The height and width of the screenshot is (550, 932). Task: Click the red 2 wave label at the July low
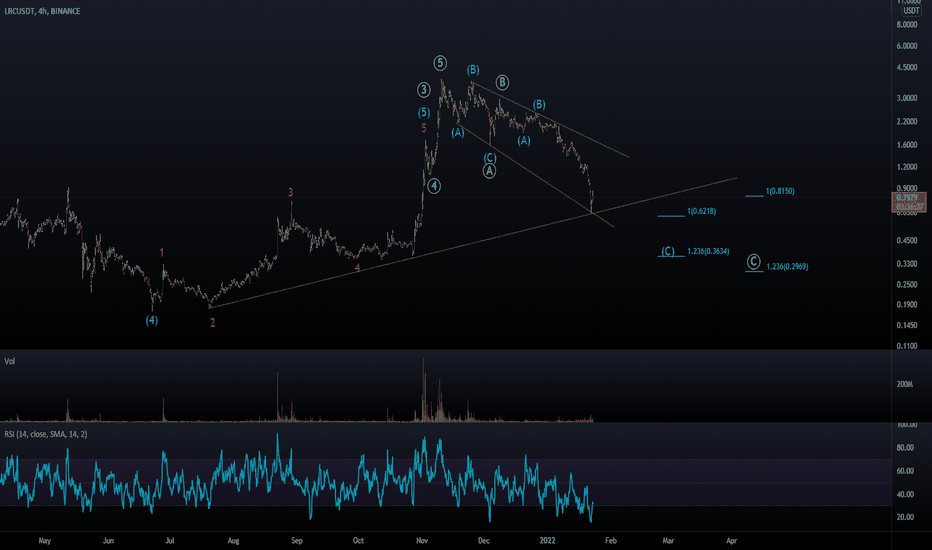pos(212,323)
